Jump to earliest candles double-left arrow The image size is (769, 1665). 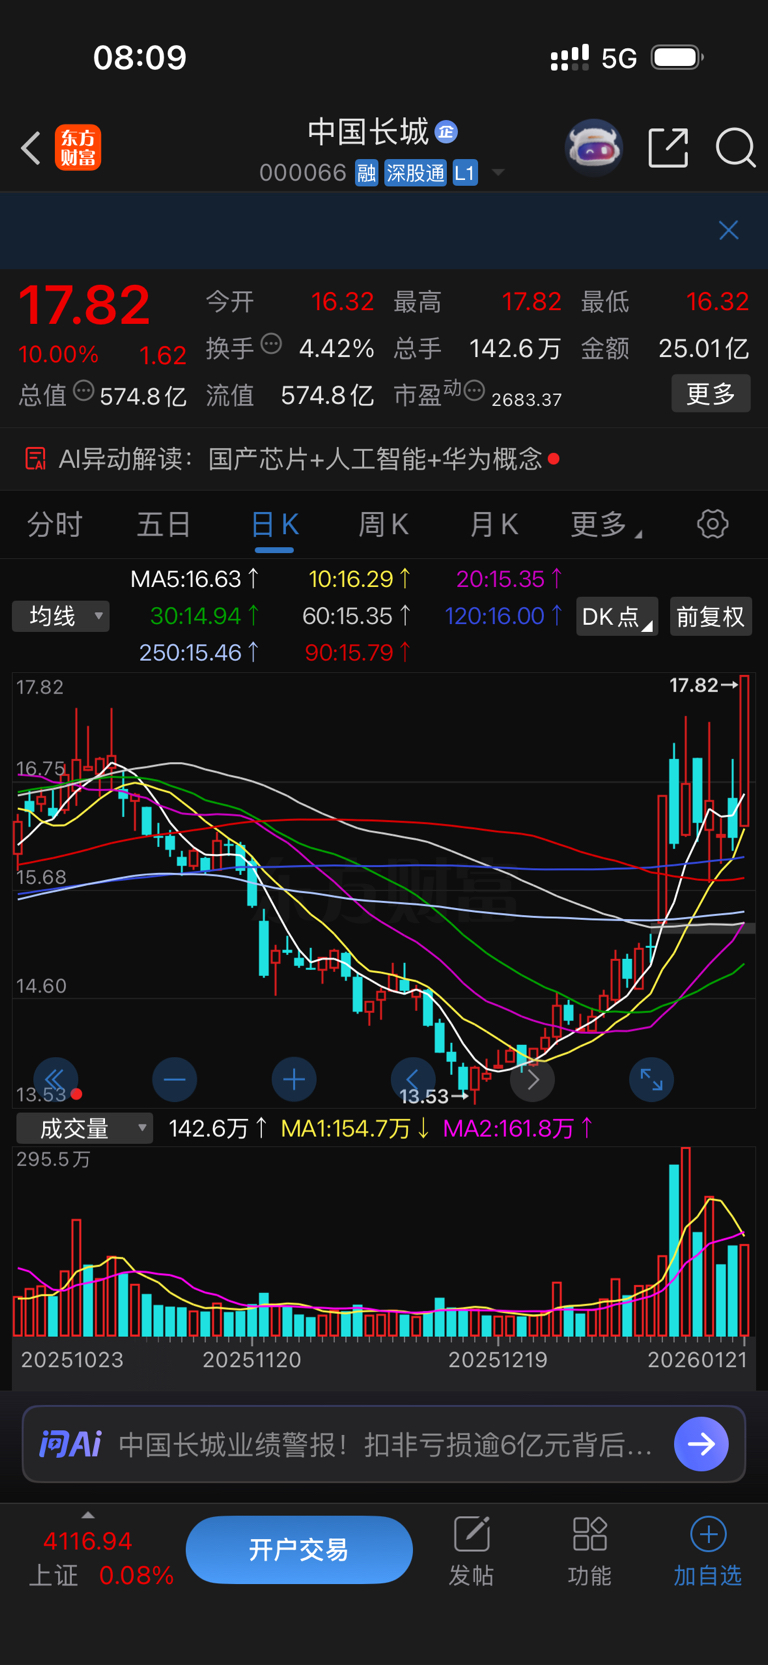click(x=55, y=1080)
